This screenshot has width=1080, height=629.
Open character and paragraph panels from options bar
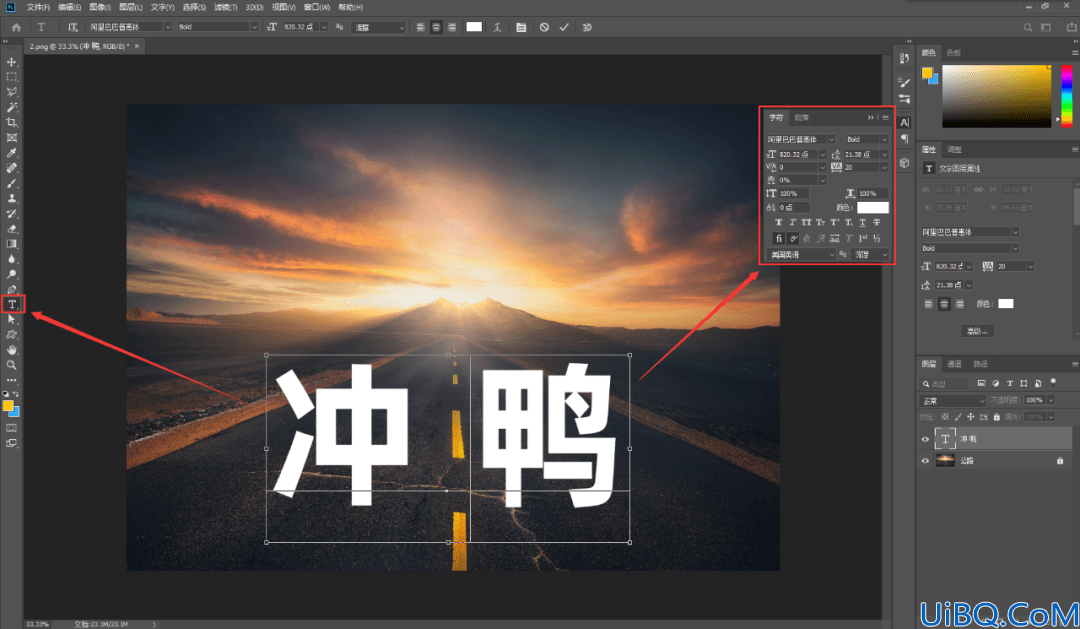click(x=521, y=28)
